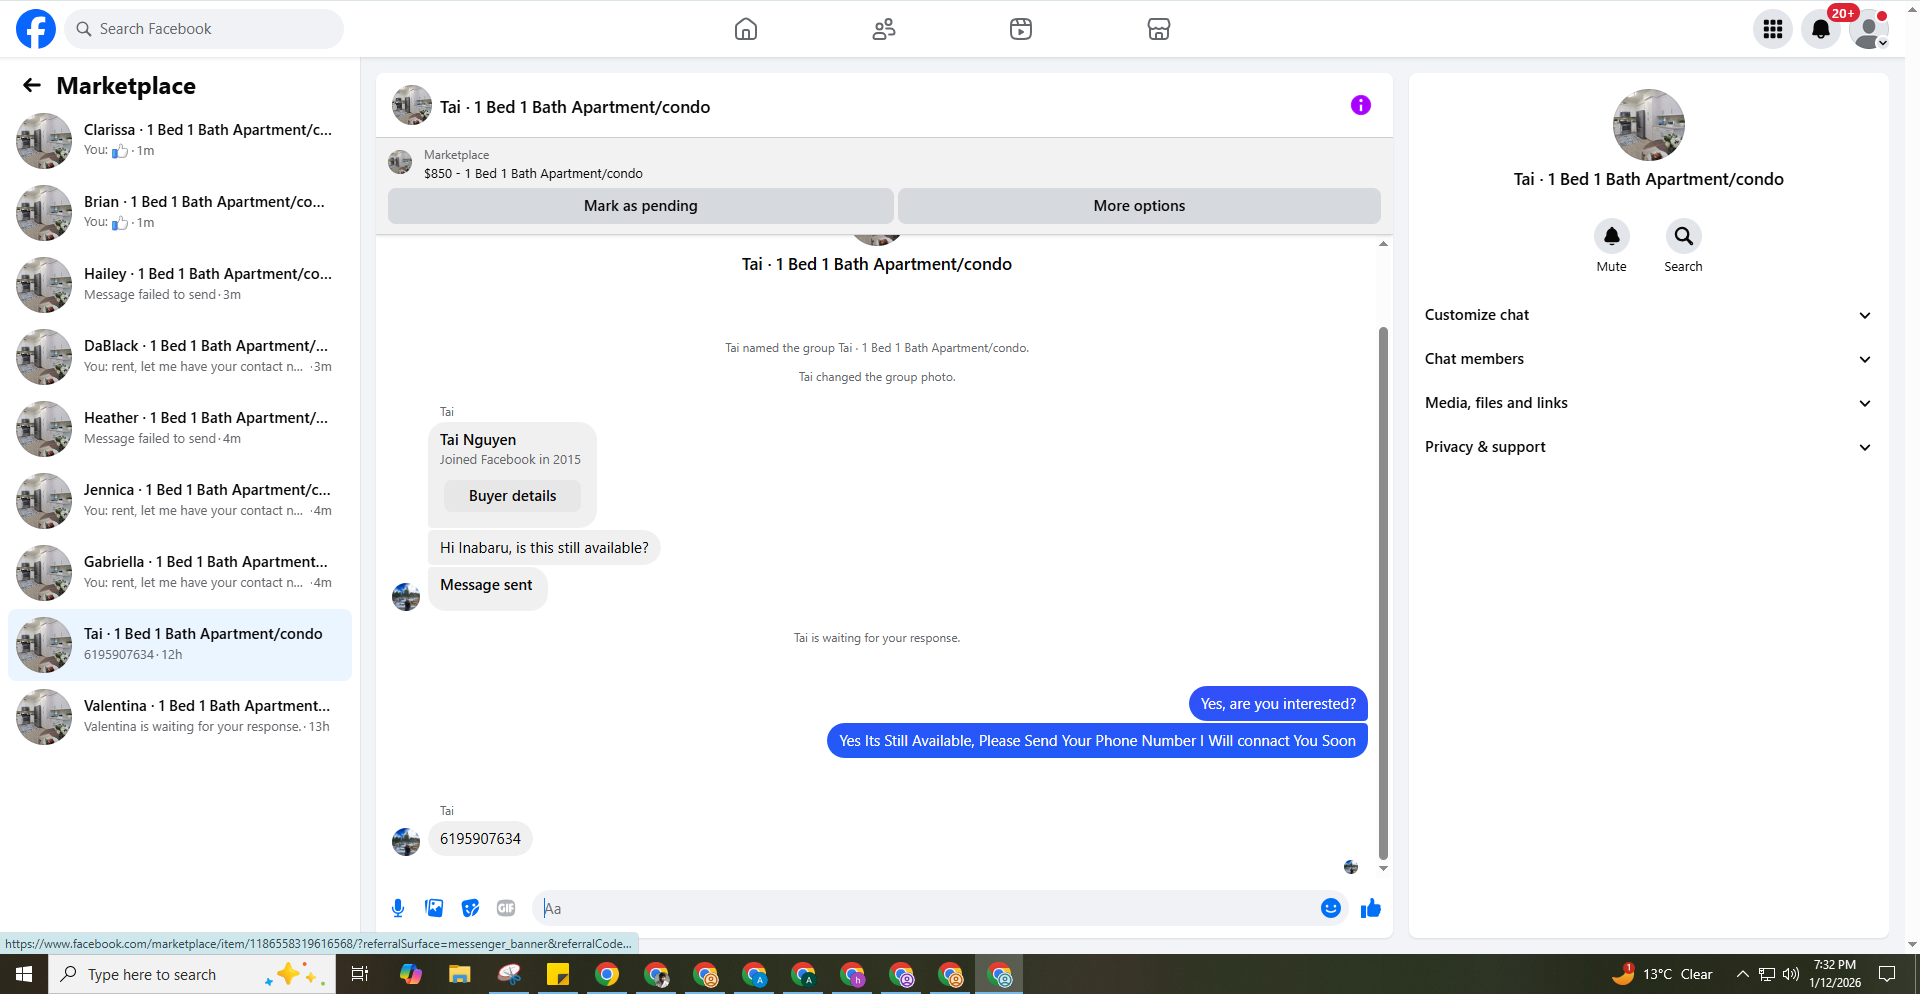Click the chat scrollbar up arrow
1920x994 pixels.
pos(1383,244)
